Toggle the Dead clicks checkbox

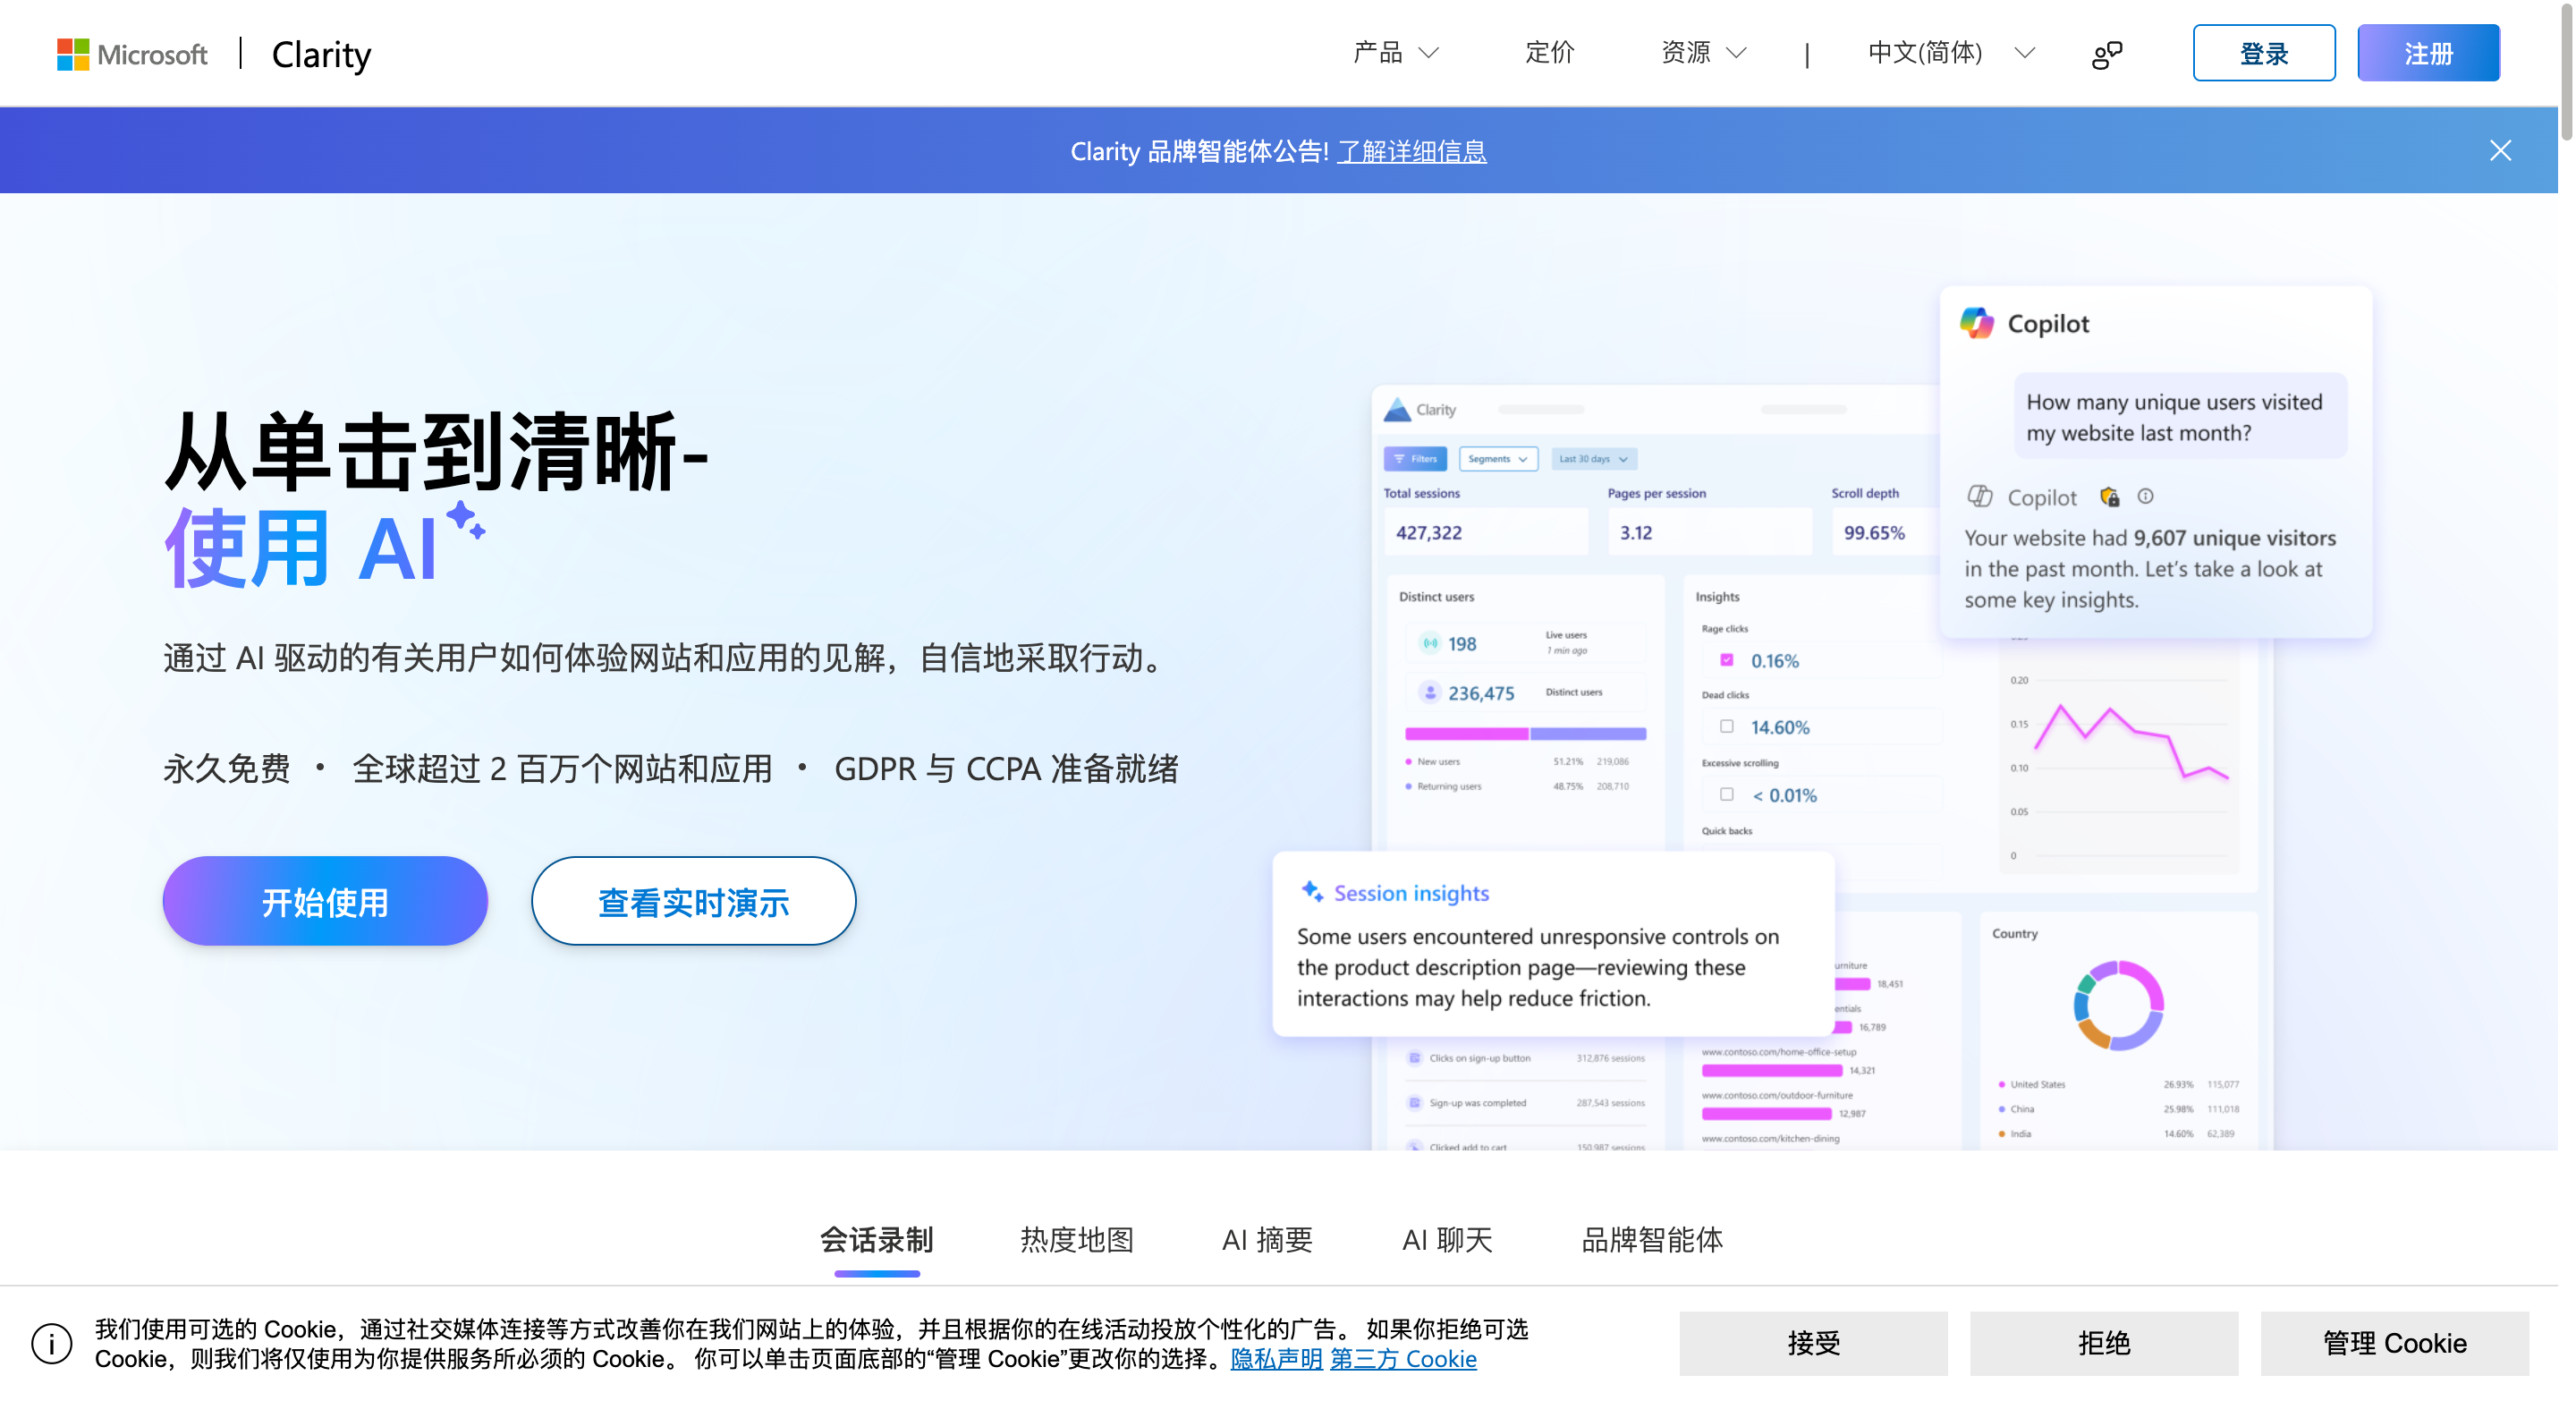click(1726, 726)
